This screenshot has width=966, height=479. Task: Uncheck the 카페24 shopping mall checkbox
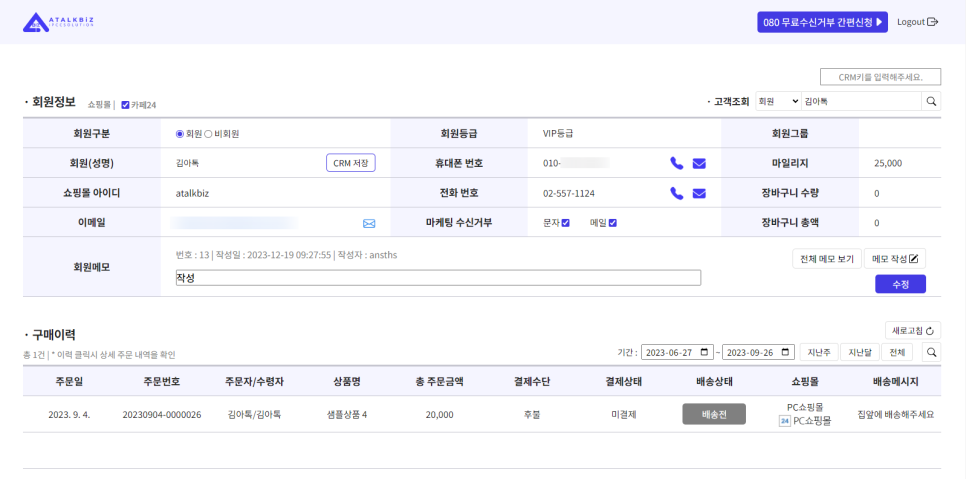click(x=125, y=105)
